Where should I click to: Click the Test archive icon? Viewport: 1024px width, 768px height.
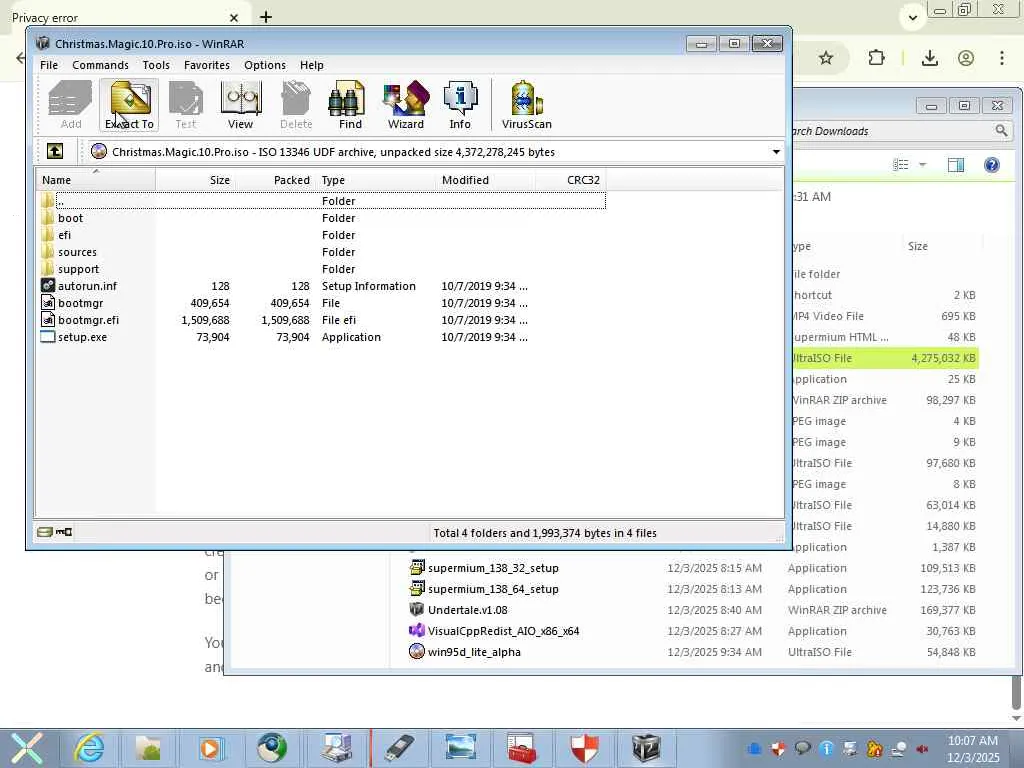185,105
